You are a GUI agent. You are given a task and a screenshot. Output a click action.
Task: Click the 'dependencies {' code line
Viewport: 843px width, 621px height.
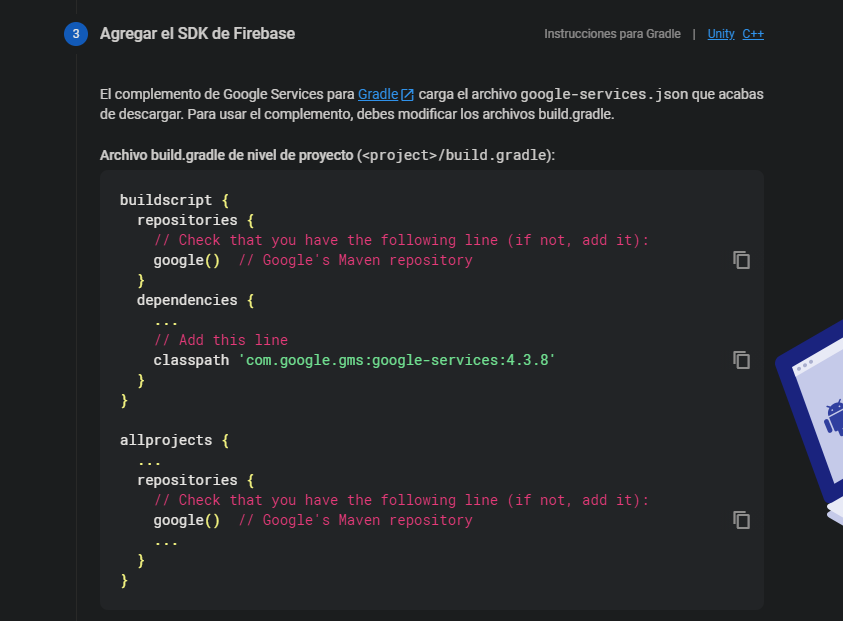coord(195,300)
